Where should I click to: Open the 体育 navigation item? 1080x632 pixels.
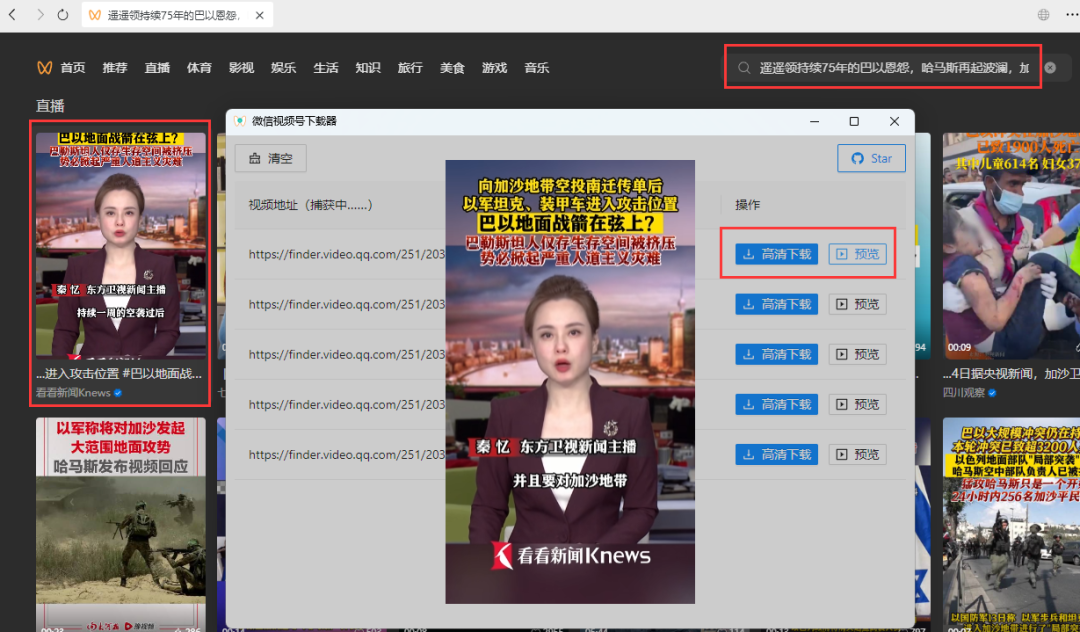[199, 67]
